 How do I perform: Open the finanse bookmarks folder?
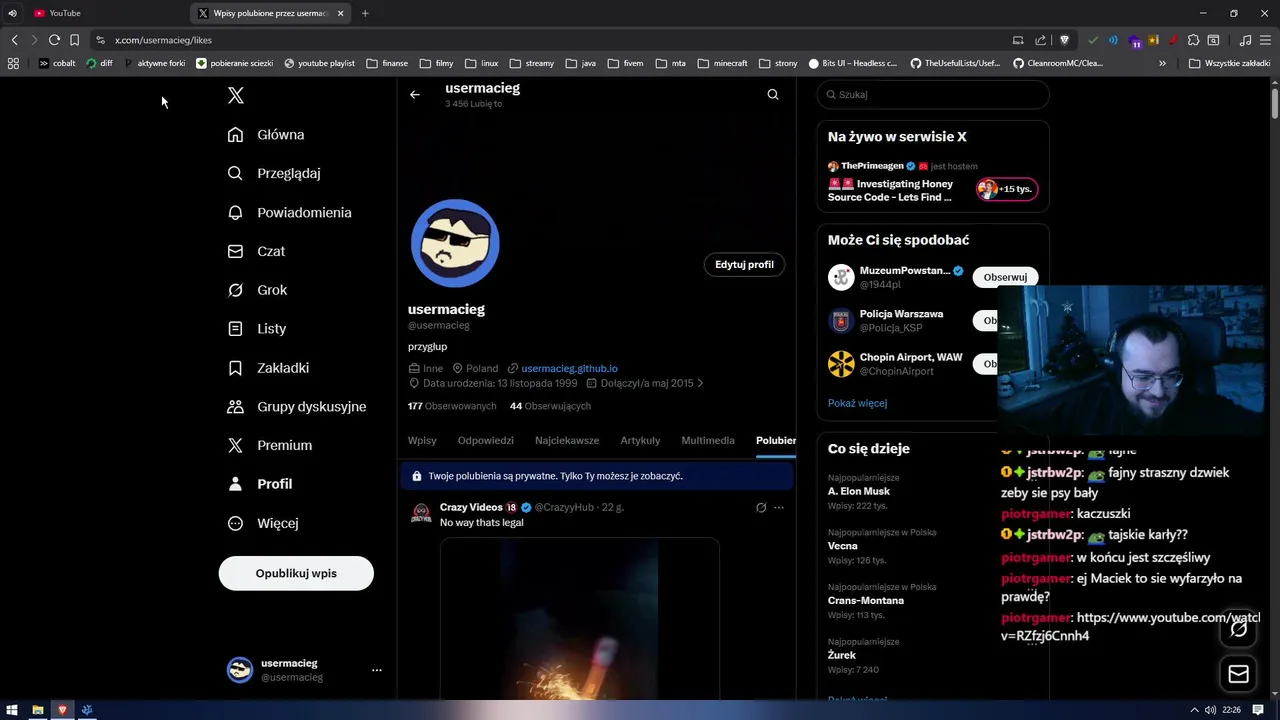388,63
